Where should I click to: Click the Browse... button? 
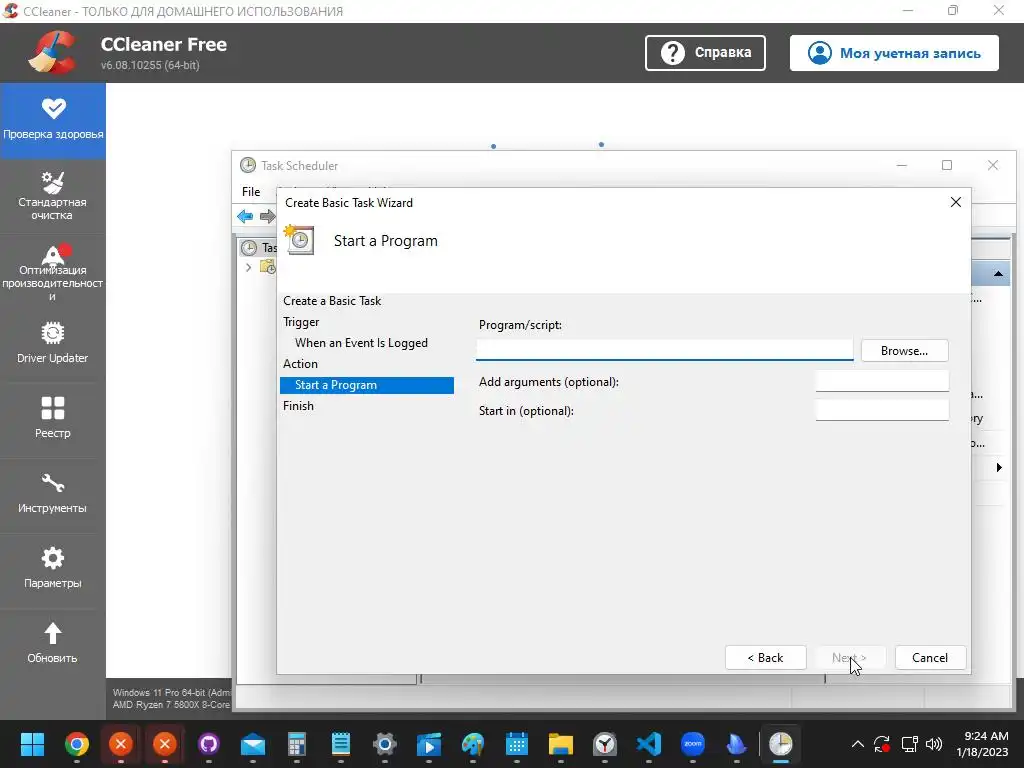[904, 351]
